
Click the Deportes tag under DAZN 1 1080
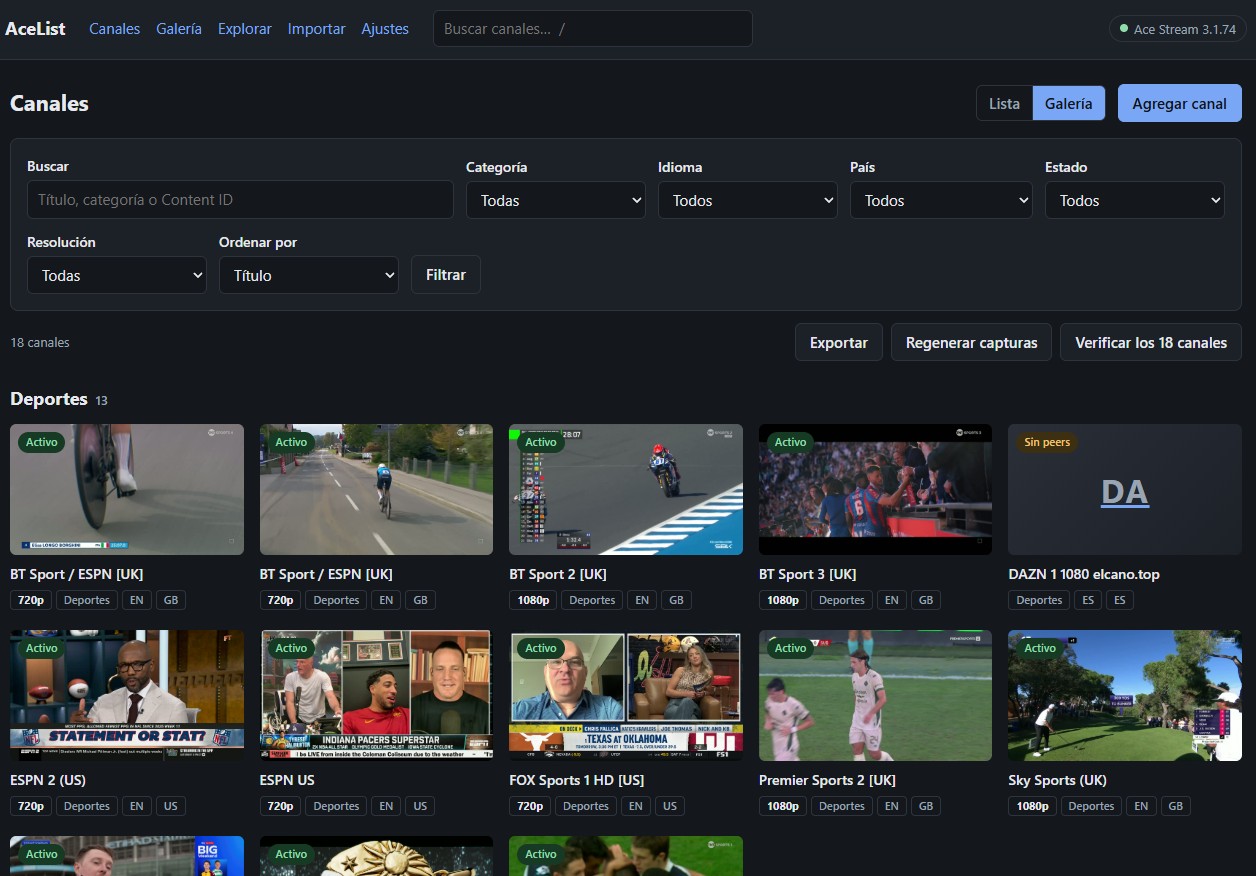1039,600
